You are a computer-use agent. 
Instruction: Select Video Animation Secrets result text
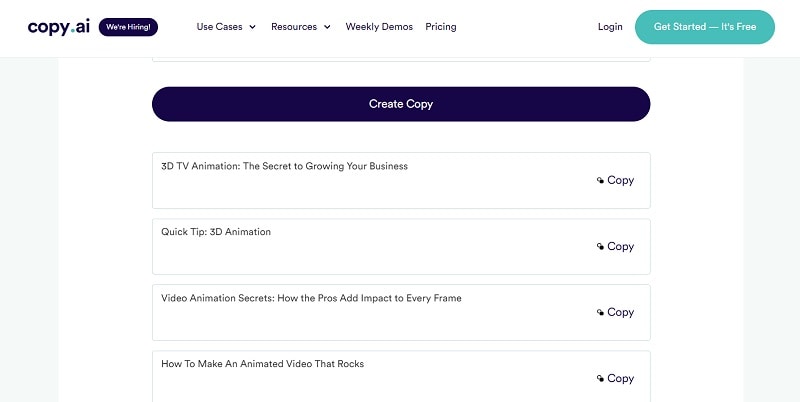tap(311, 298)
